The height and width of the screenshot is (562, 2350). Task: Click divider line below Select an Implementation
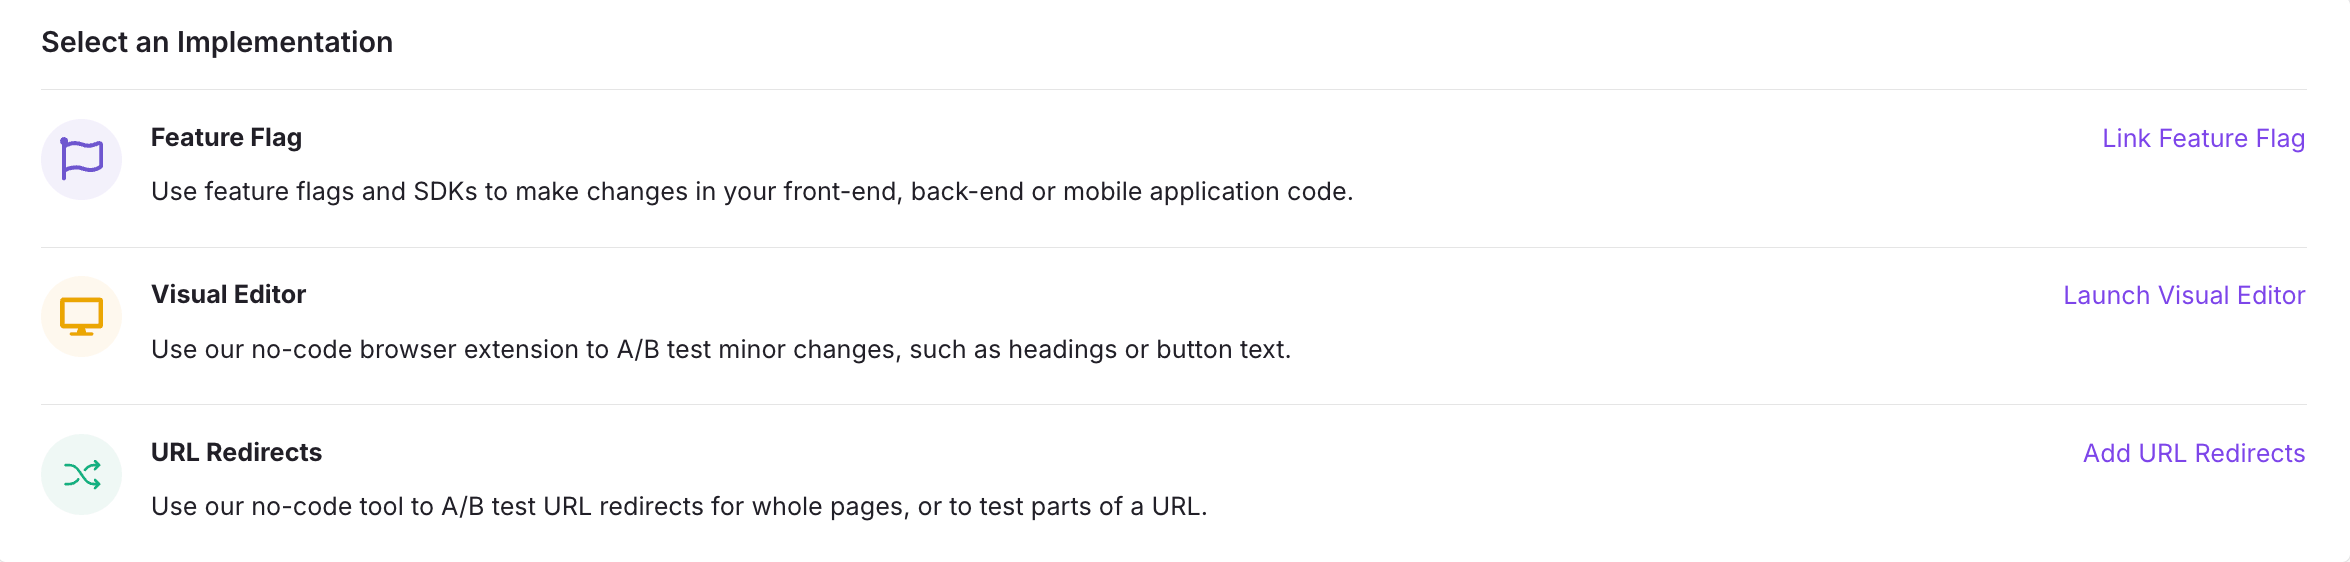point(1174,90)
